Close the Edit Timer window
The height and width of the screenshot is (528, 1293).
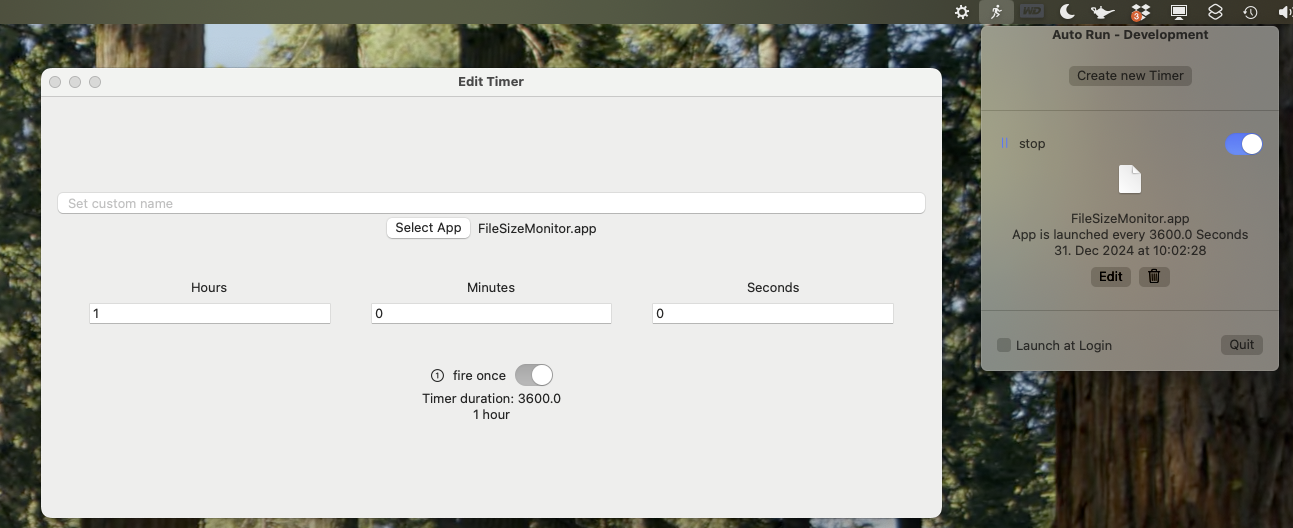[x=55, y=82]
